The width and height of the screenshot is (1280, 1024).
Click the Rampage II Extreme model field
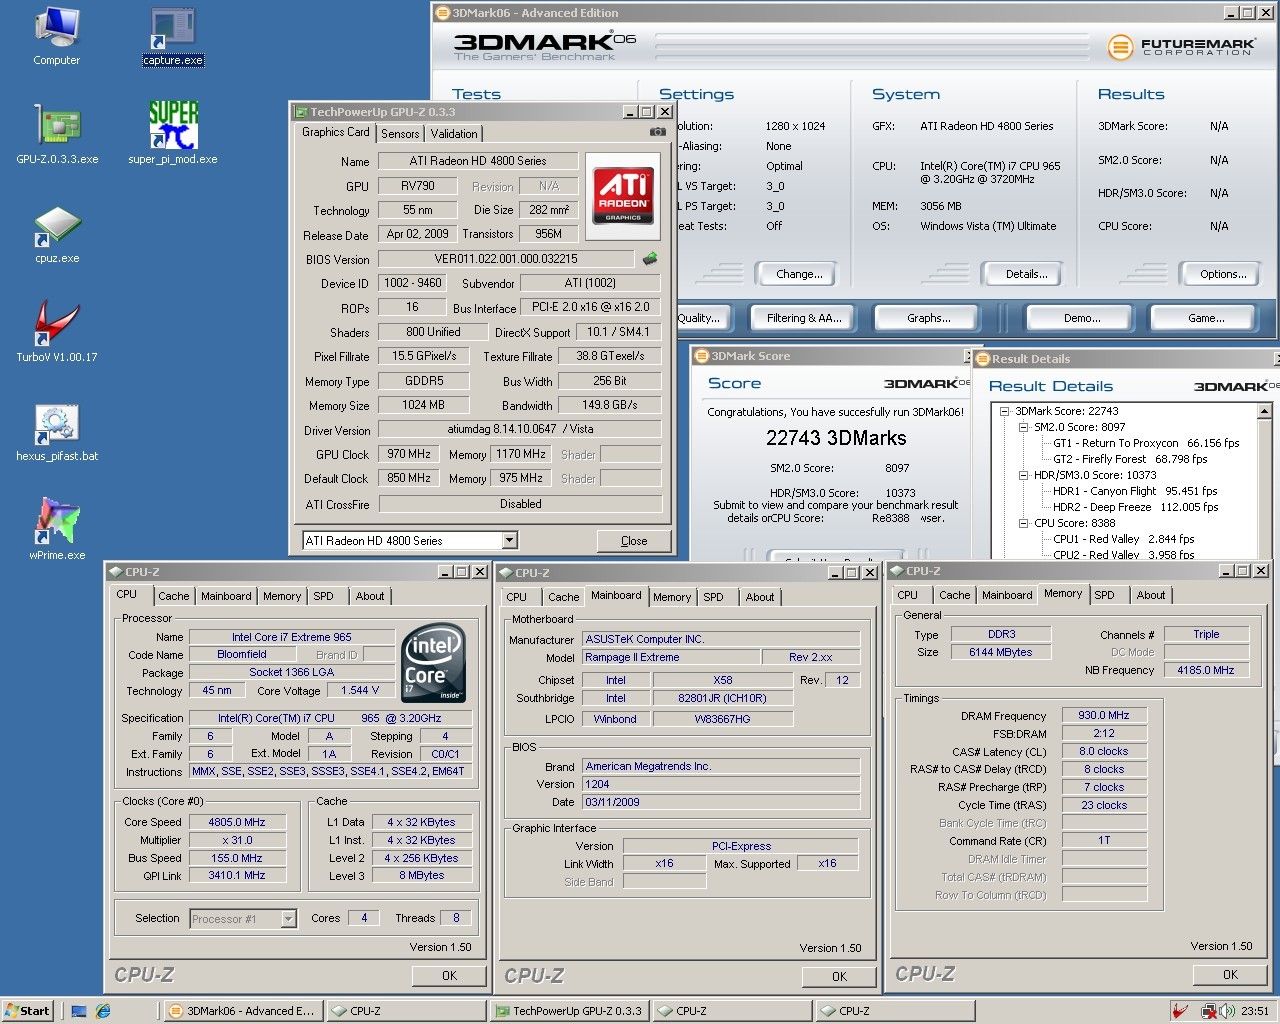[670, 657]
